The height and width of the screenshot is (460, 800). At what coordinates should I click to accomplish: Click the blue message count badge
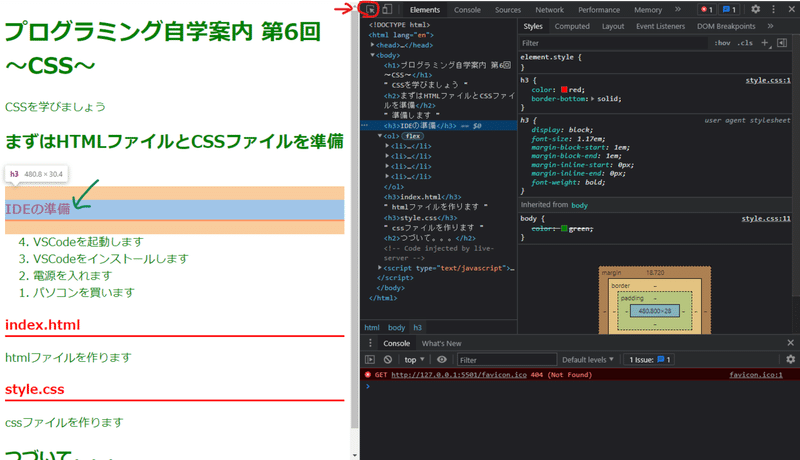[x=729, y=9]
